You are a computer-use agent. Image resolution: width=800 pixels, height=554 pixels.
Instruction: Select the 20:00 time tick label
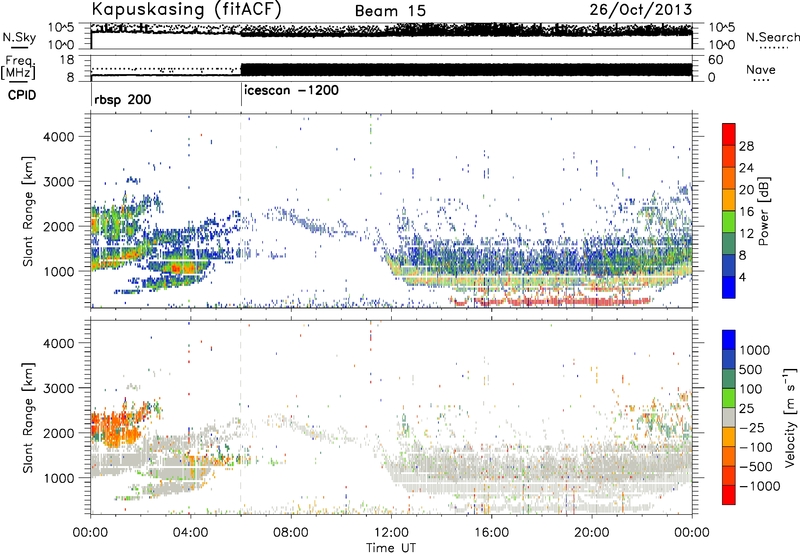(591, 533)
